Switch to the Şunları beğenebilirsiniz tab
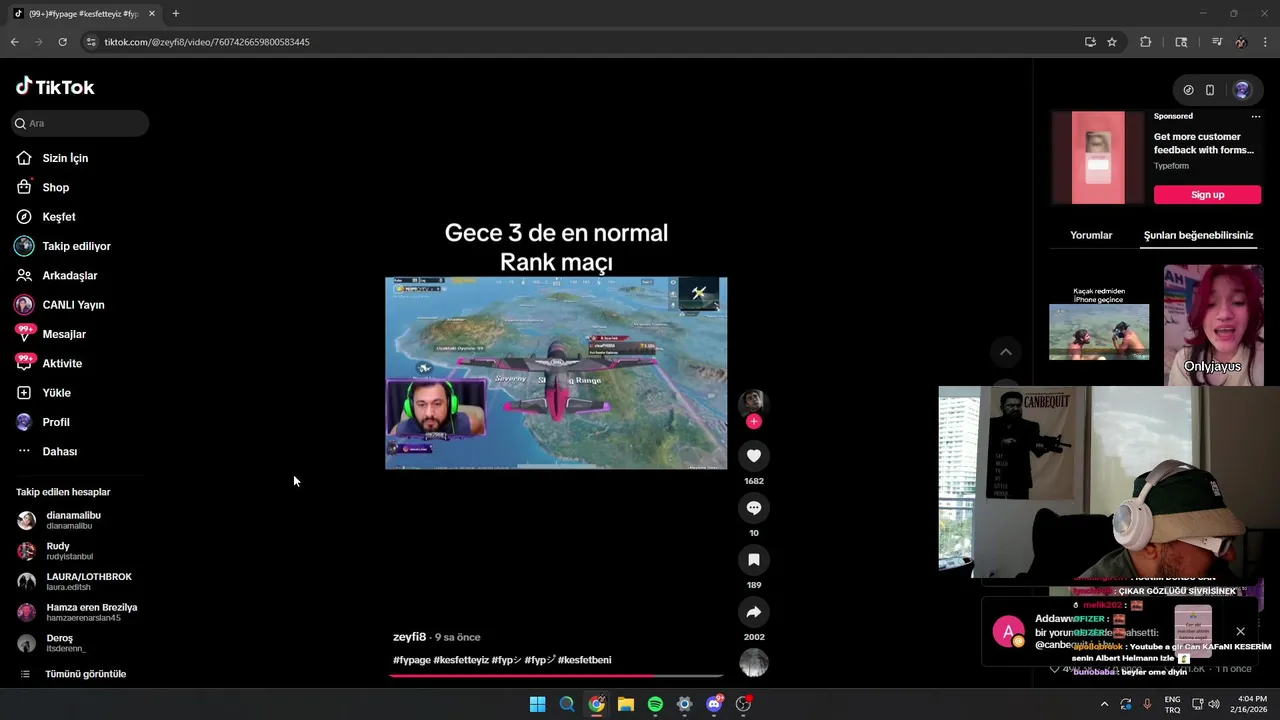 point(1198,235)
